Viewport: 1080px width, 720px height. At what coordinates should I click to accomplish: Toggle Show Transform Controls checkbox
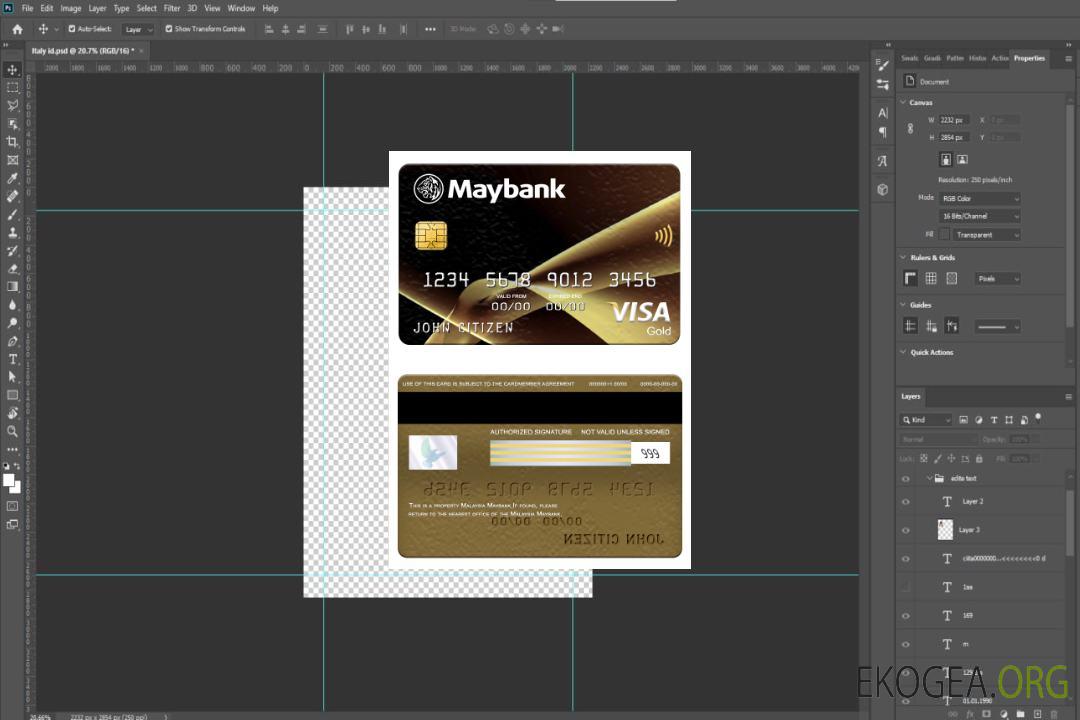(169, 29)
